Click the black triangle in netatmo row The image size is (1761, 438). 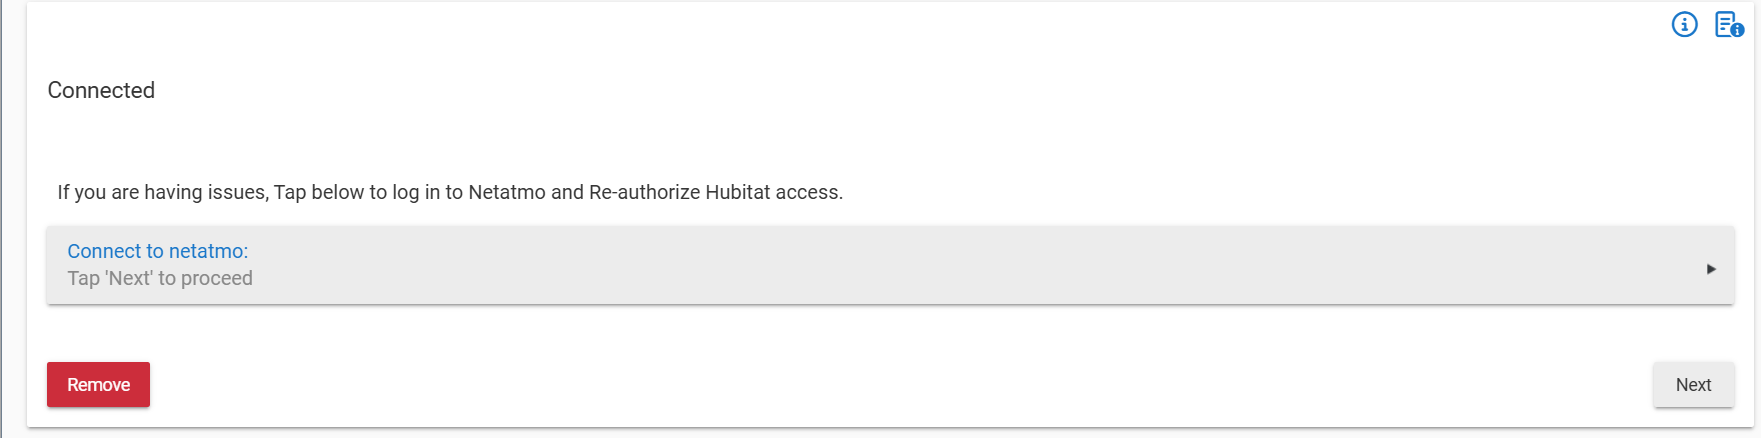point(1711,268)
